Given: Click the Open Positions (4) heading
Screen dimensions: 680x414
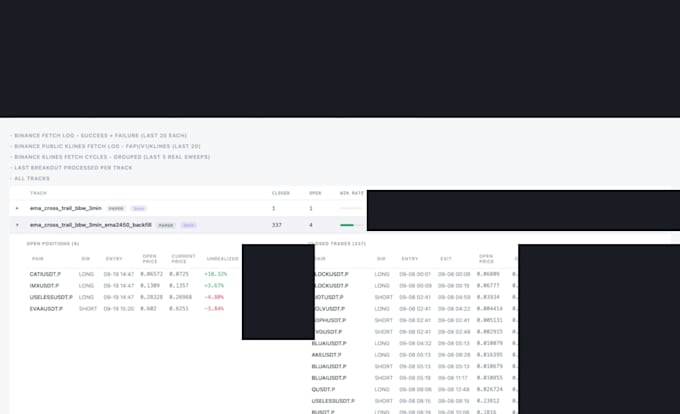Looking at the screenshot, I should [53, 244].
